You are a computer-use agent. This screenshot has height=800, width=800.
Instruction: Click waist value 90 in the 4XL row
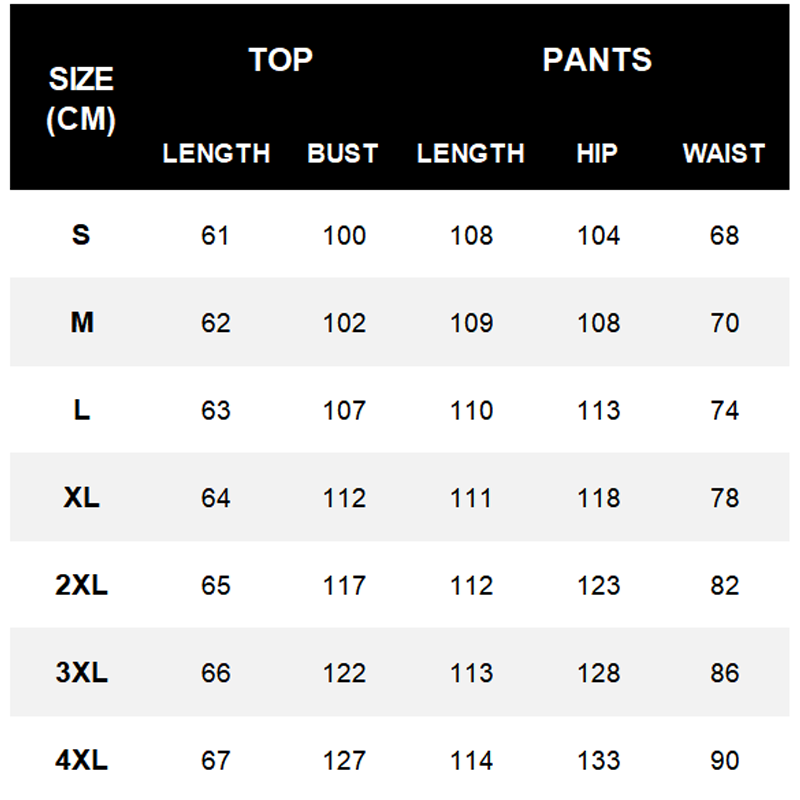[724, 760]
